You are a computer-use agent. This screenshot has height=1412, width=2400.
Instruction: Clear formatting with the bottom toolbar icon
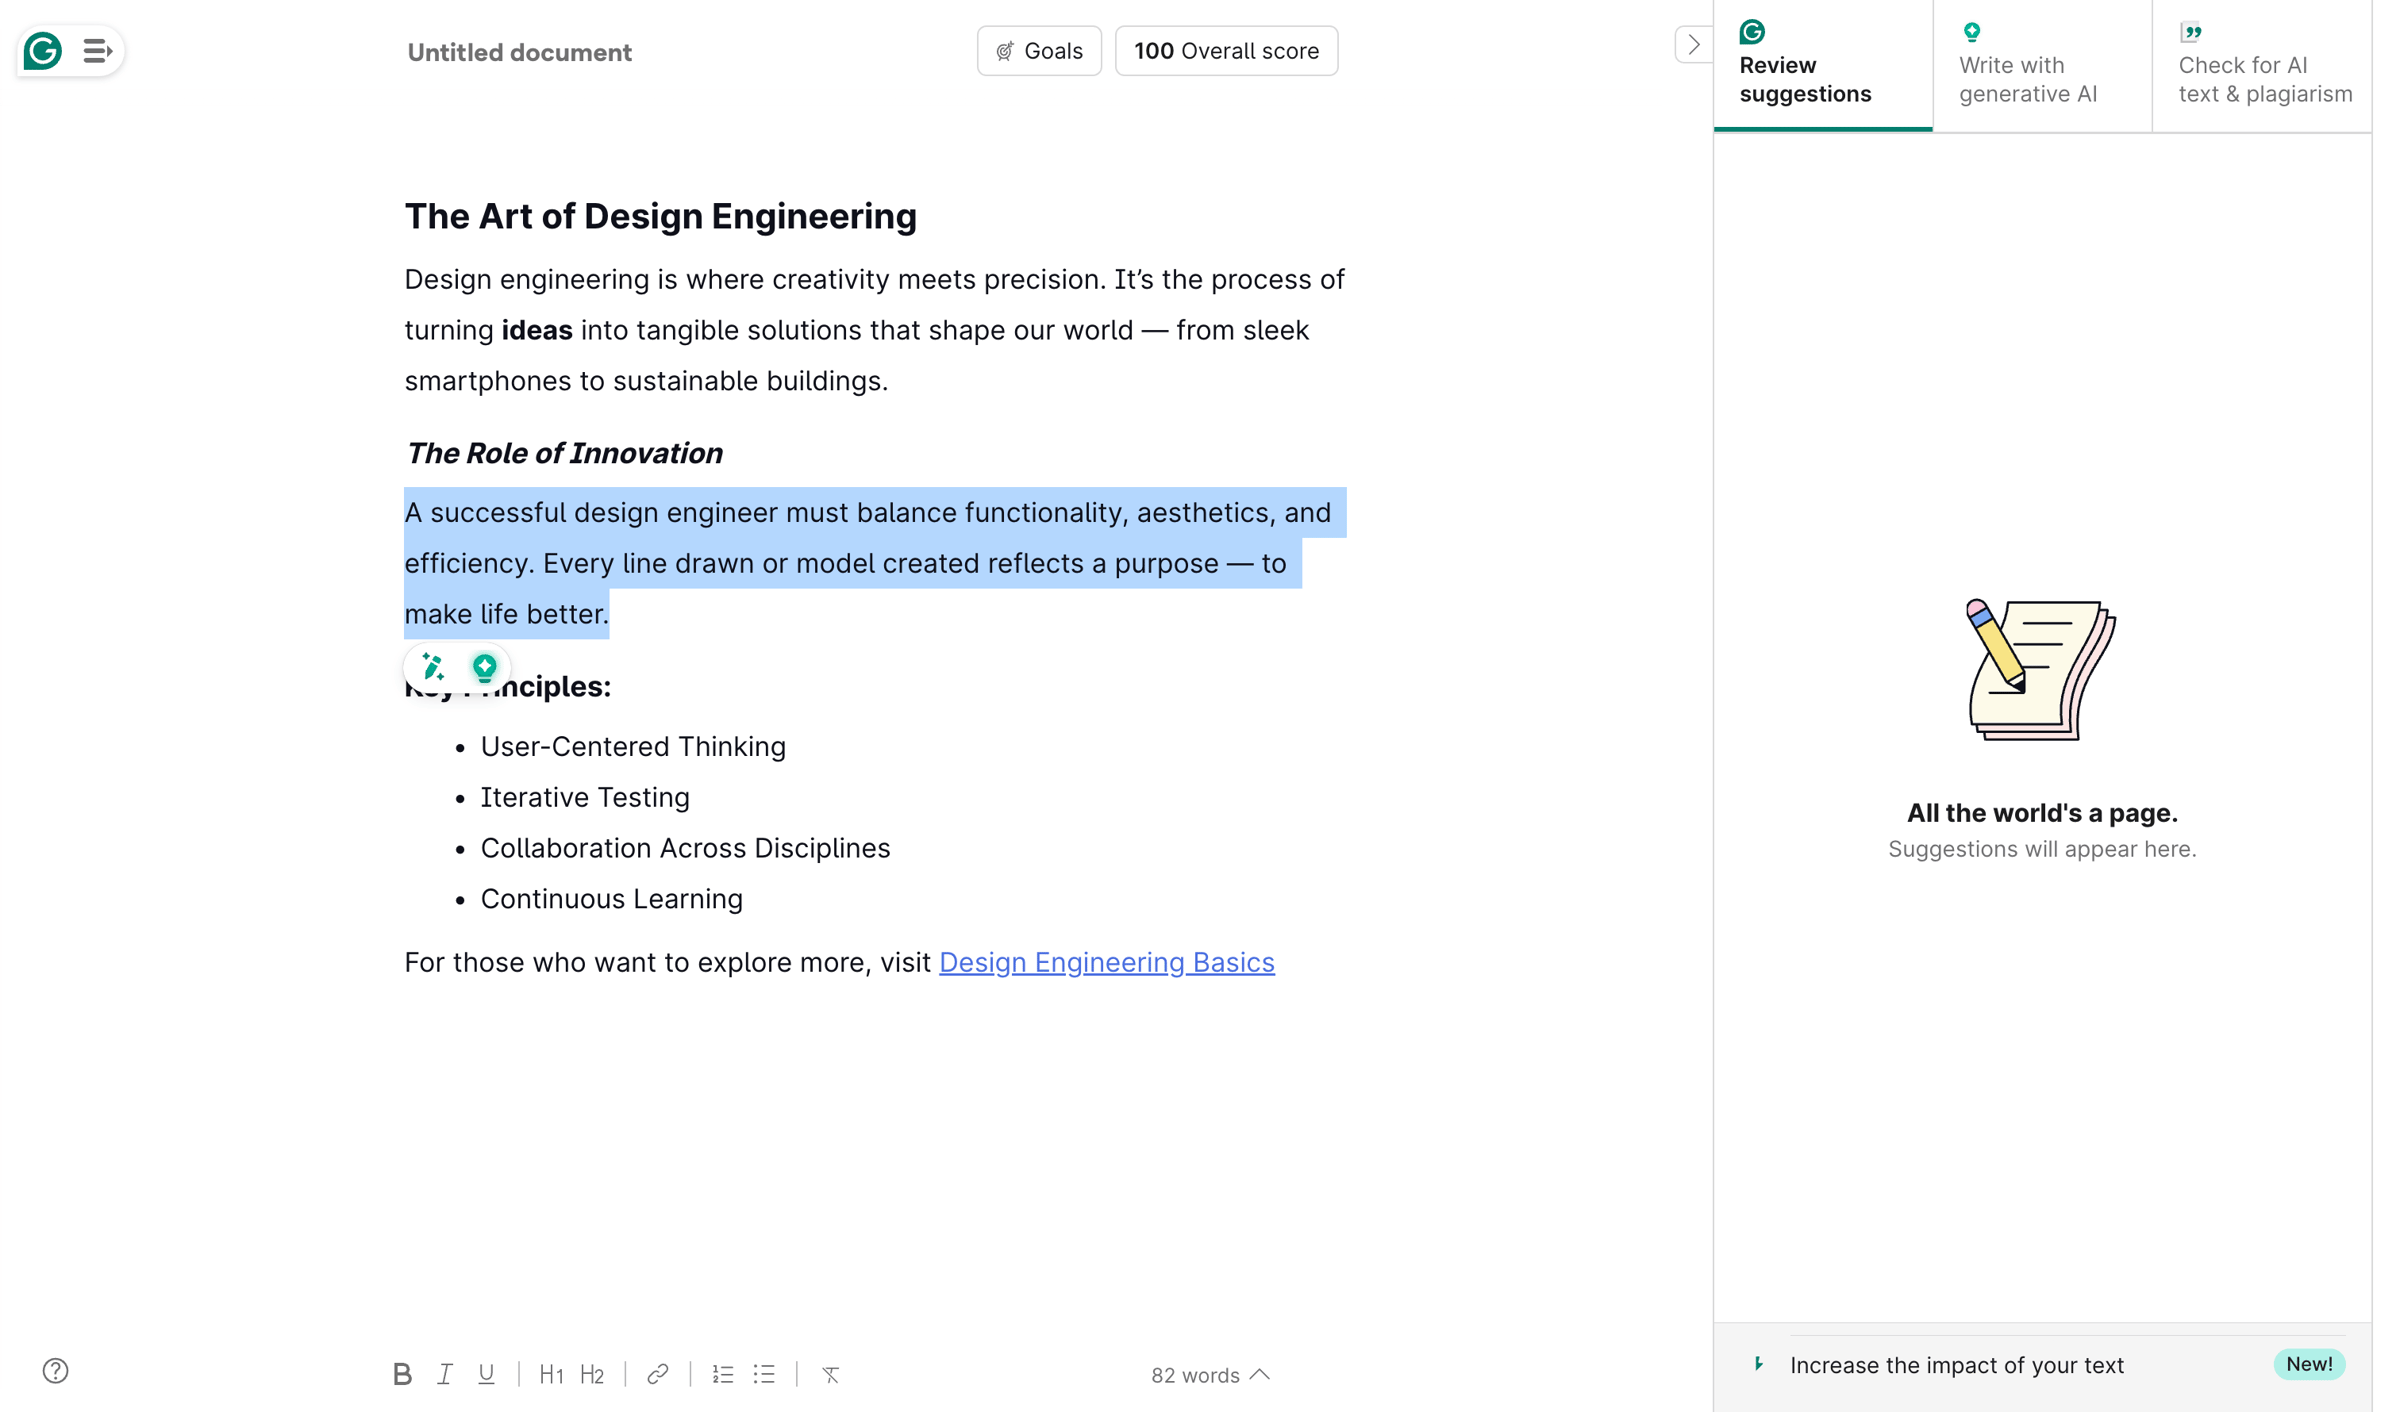coord(830,1374)
